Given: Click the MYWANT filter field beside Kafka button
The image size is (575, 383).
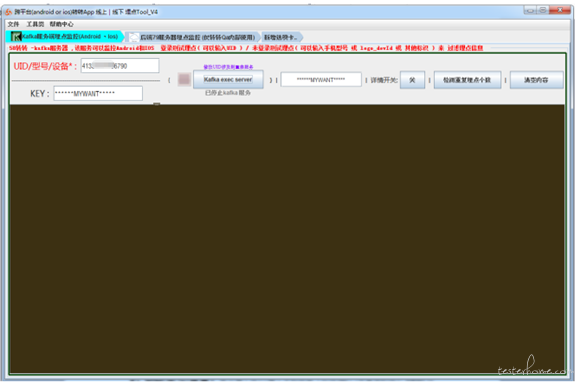Looking at the screenshot, I should pyautogui.click(x=321, y=80).
